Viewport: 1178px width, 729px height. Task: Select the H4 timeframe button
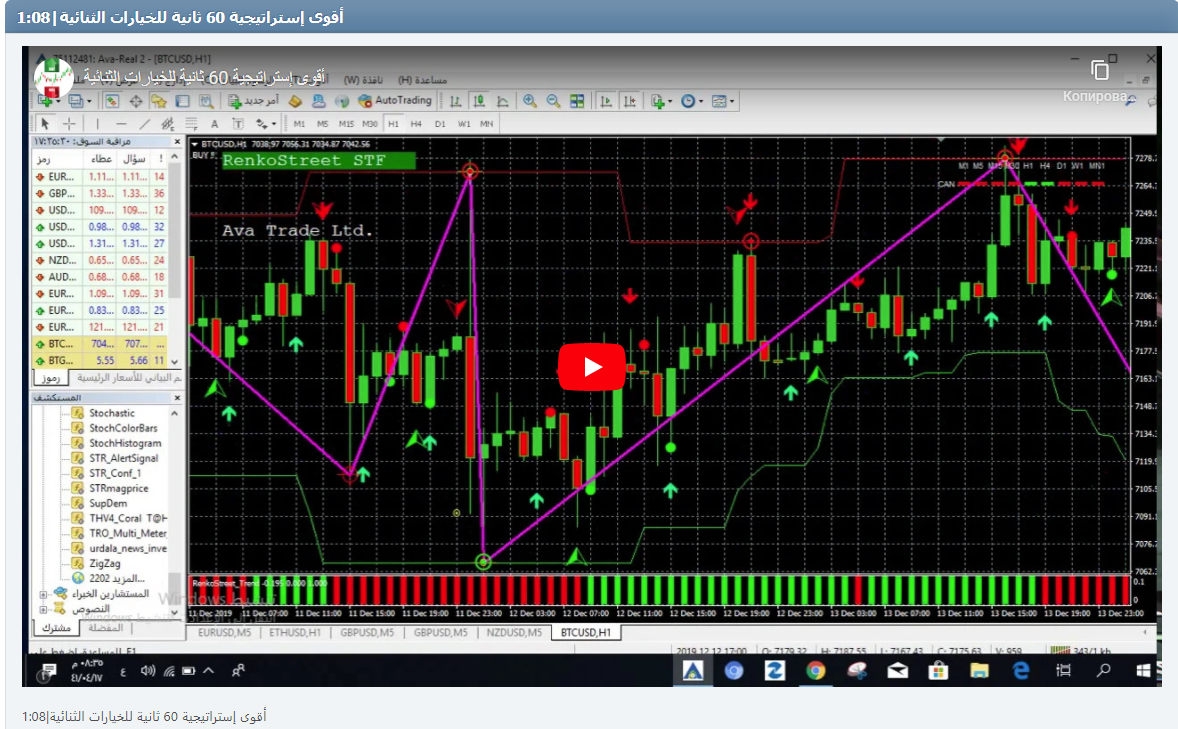tap(416, 124)
